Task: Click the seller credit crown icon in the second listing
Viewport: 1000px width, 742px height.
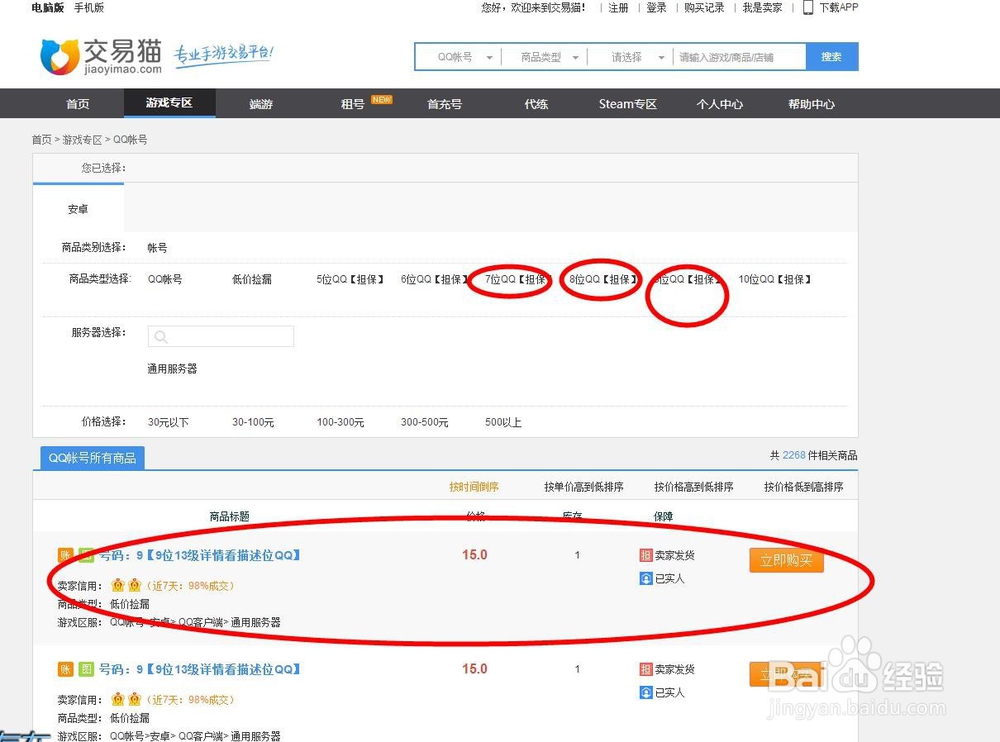Action: [x=126, y=699]
